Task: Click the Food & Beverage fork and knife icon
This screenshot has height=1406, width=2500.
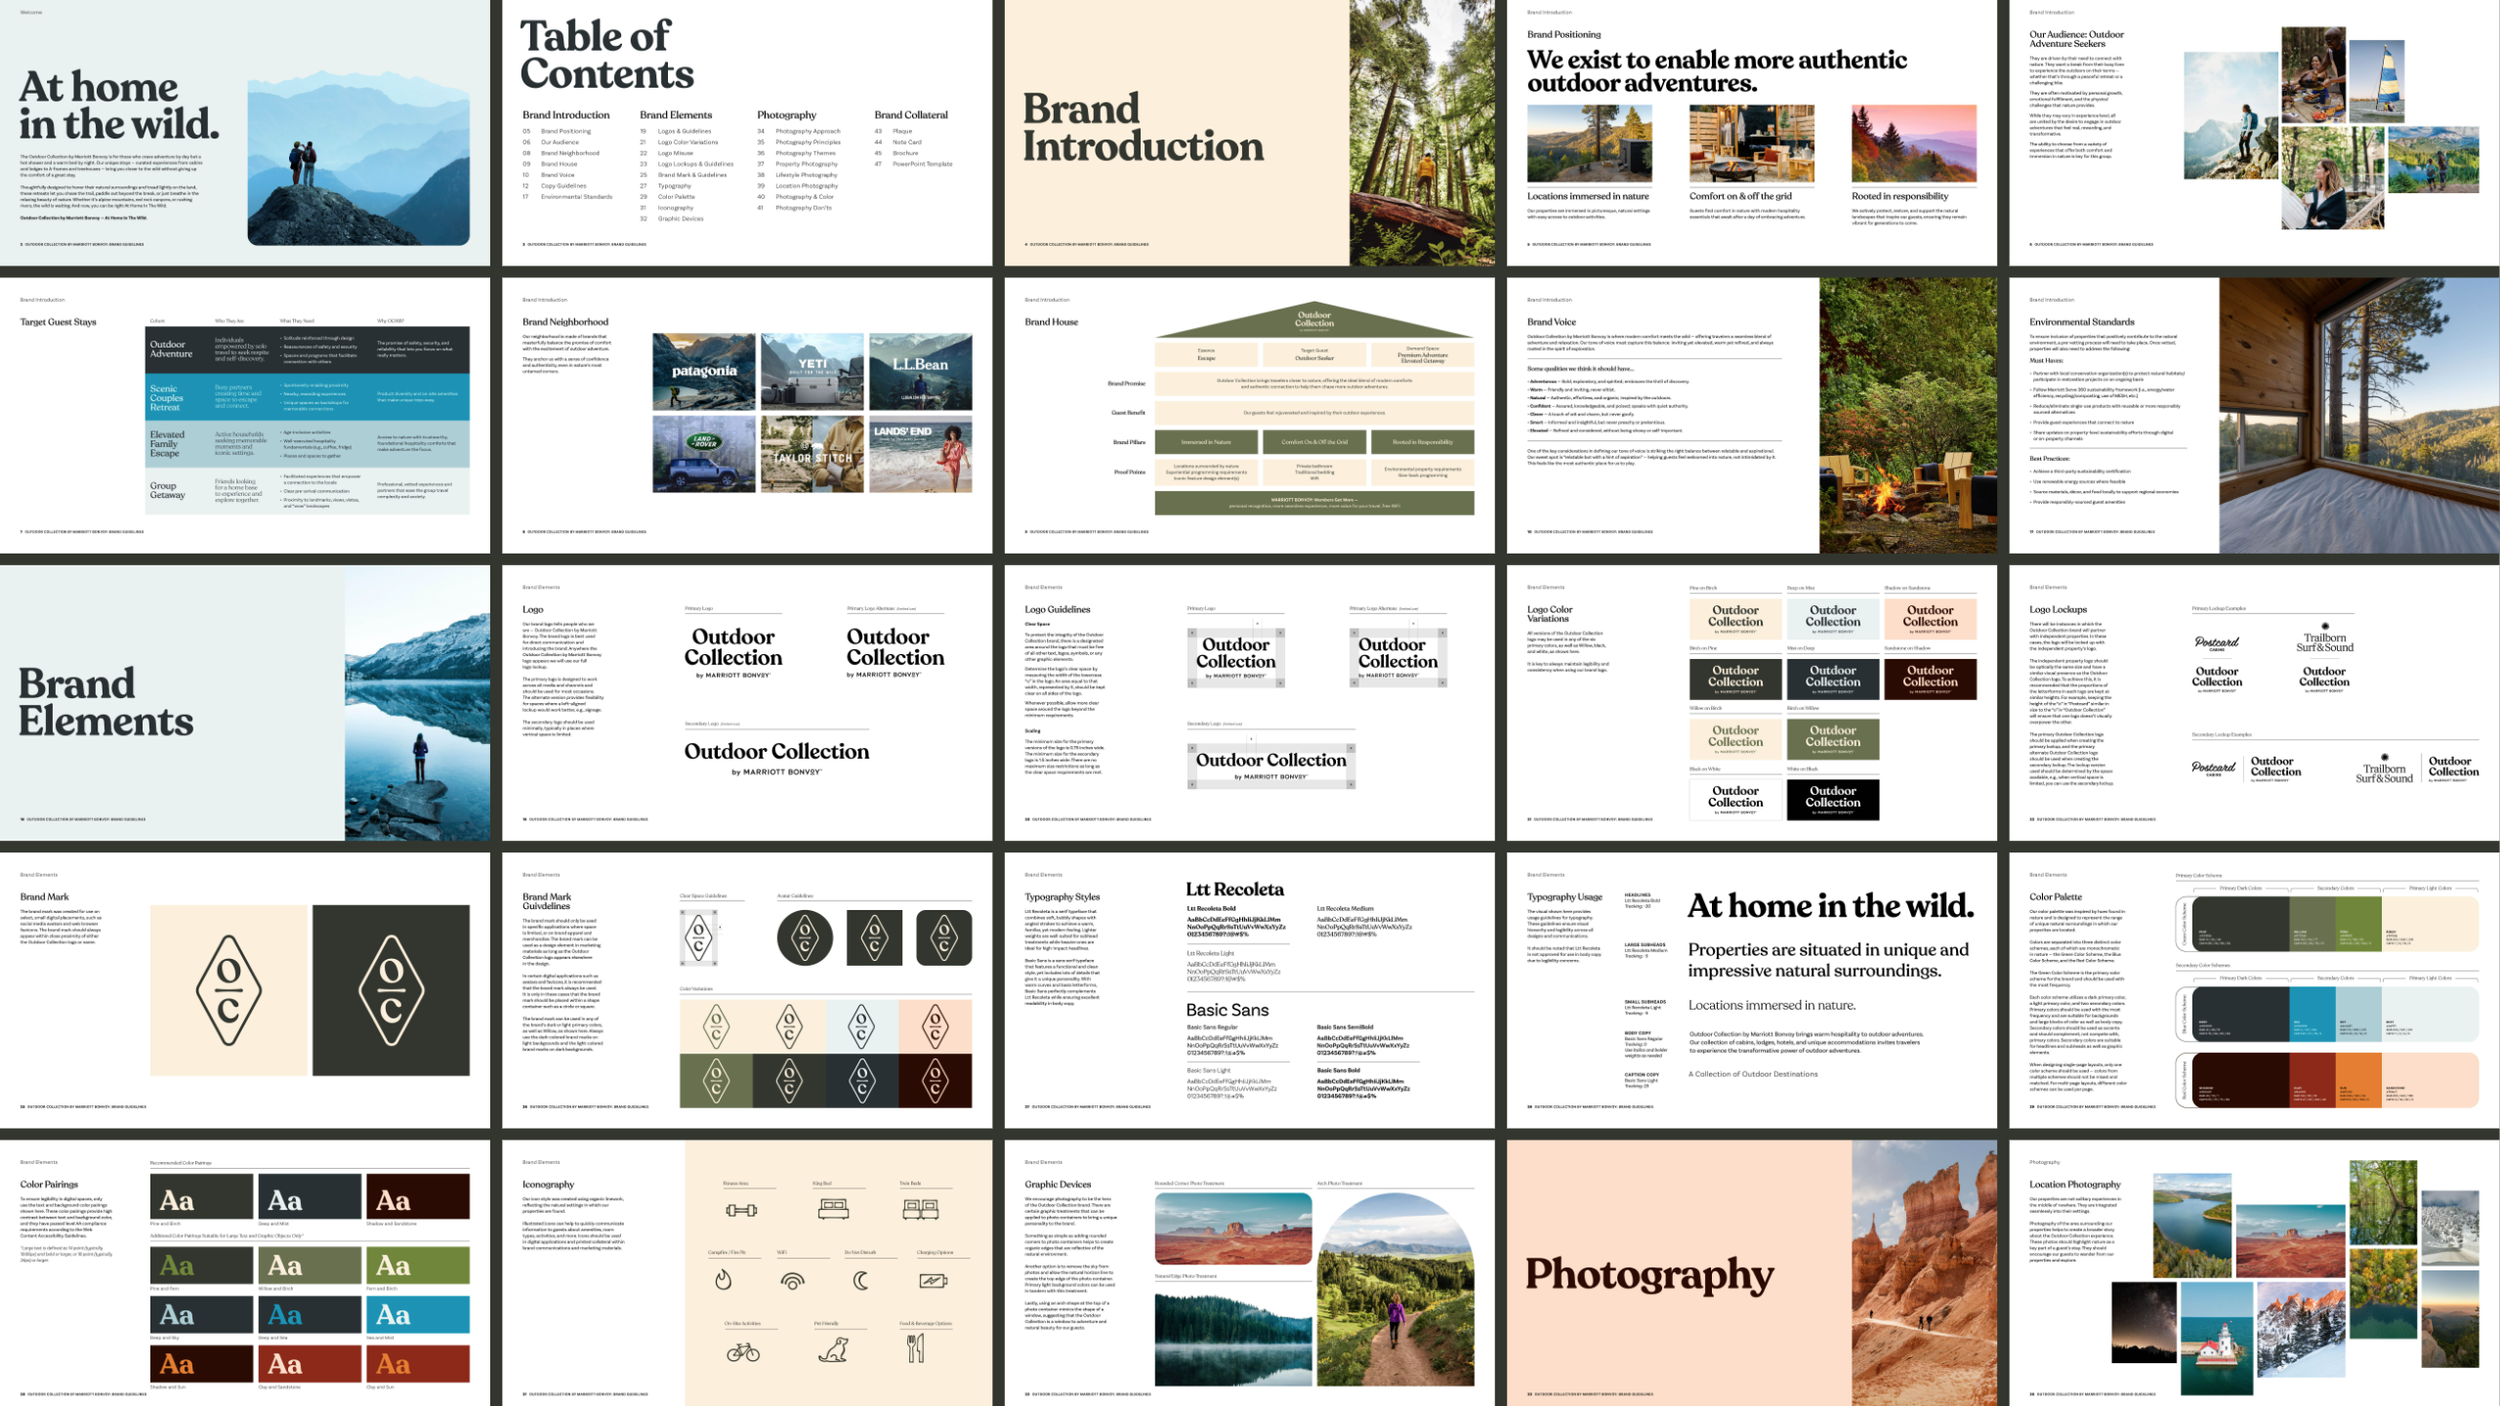Action: pos(915,1349)
